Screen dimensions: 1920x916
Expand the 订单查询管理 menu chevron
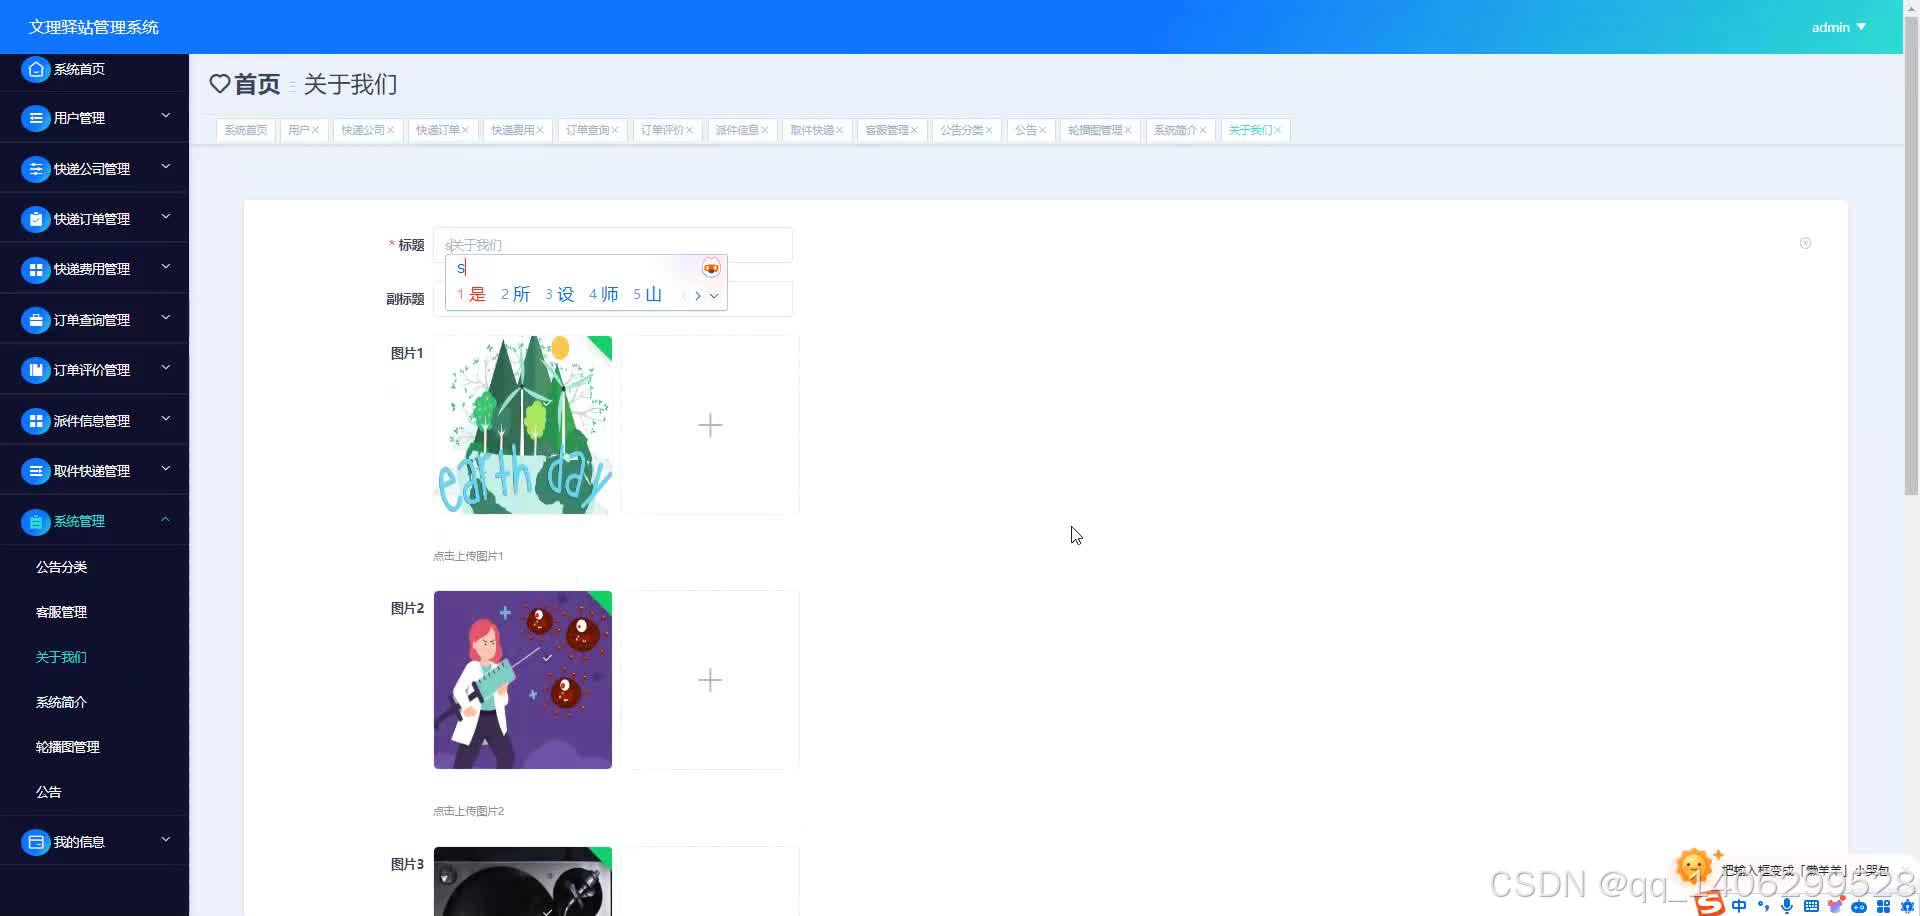[166, 318]
